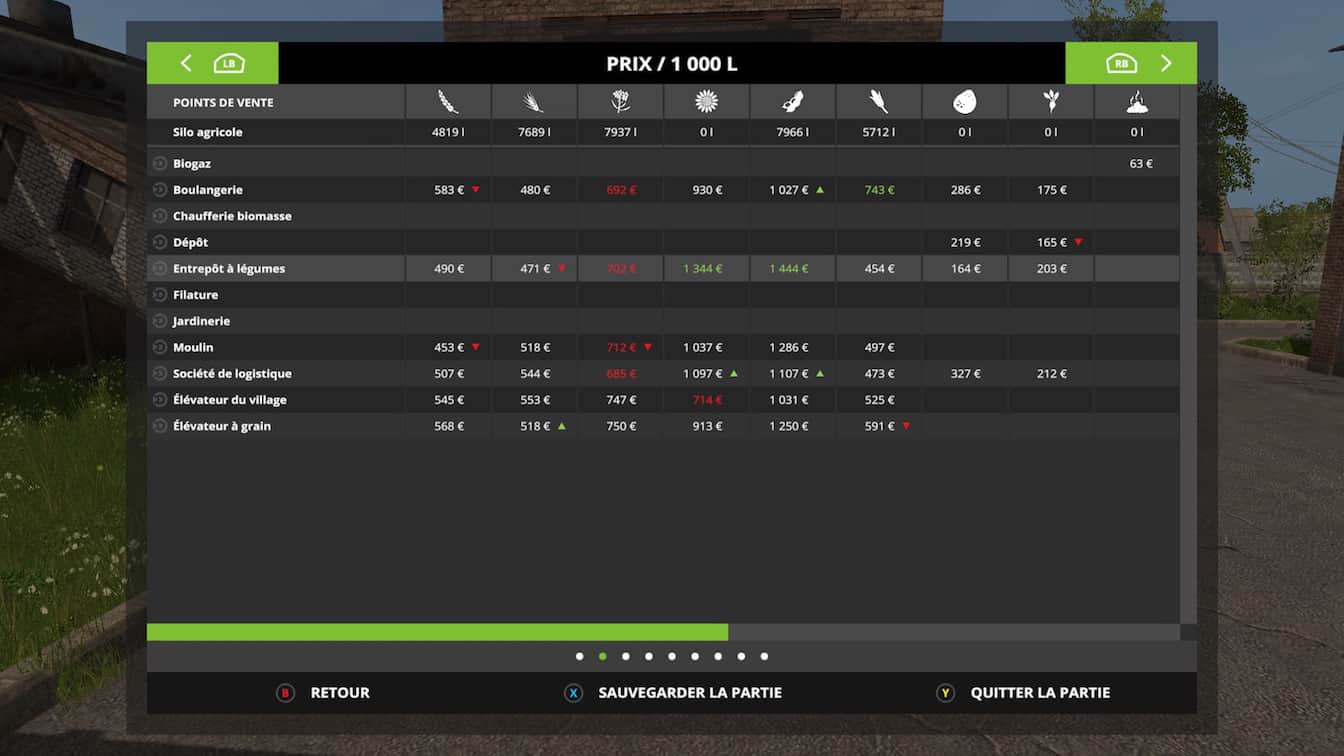Click the potato column icon
Screen dimensions: 1344x756
964,102
